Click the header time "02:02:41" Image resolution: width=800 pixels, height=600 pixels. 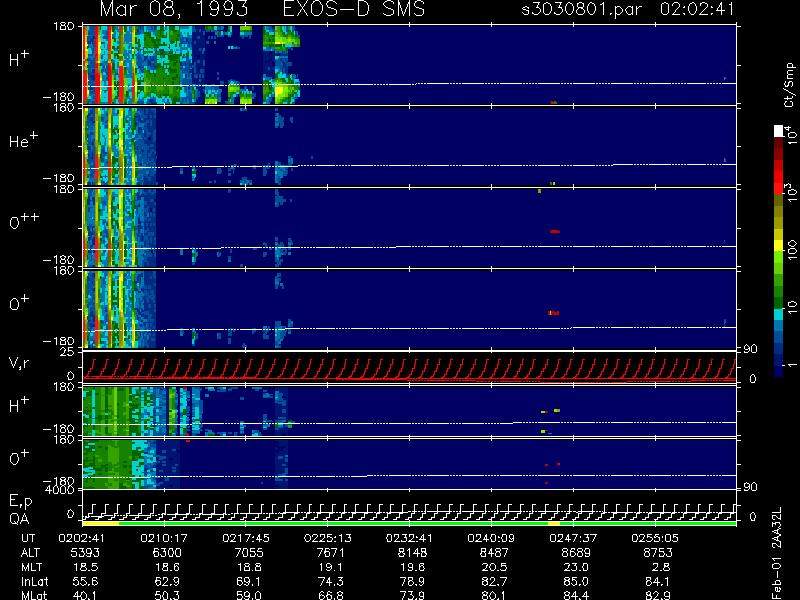point(697,9)
